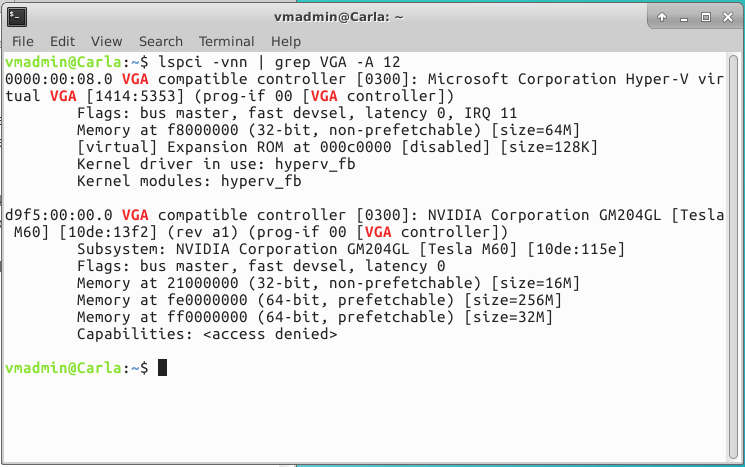Click the PCI address '0000:00:08.0'
This screenshot has height=467, width=745.
(59, 79)
